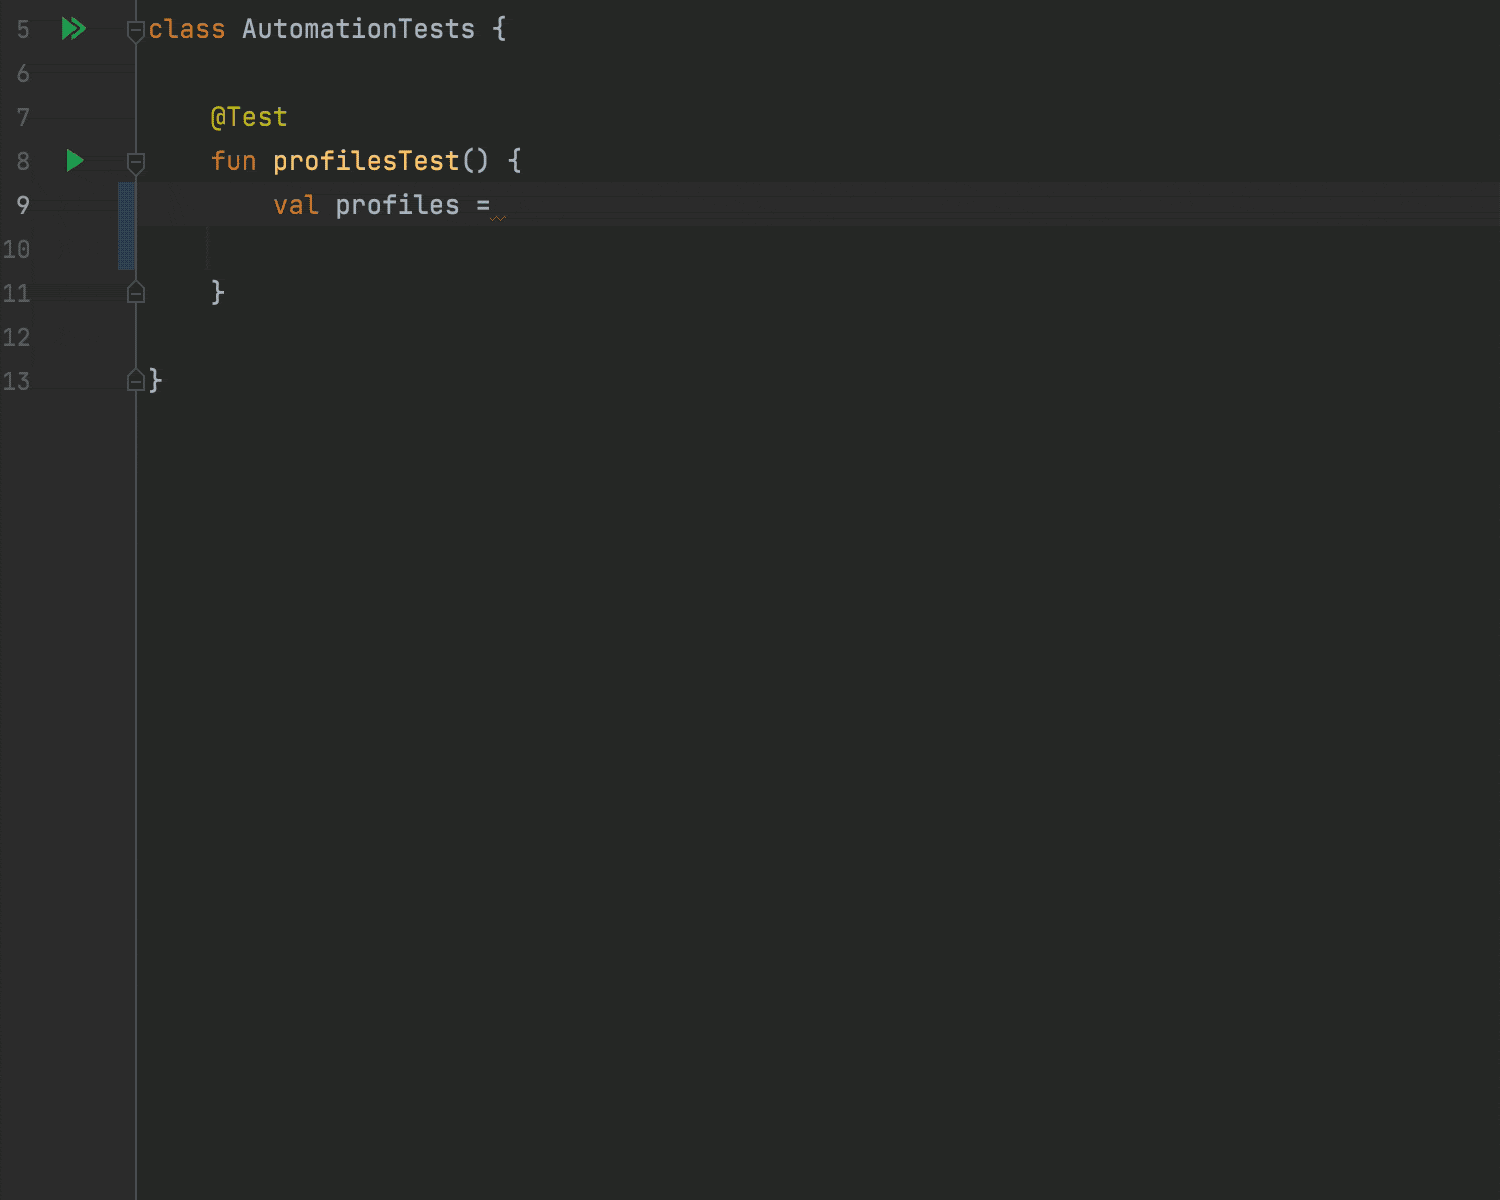
Task: Click fold end marker on line 13
Action: [x=136, y=380]
